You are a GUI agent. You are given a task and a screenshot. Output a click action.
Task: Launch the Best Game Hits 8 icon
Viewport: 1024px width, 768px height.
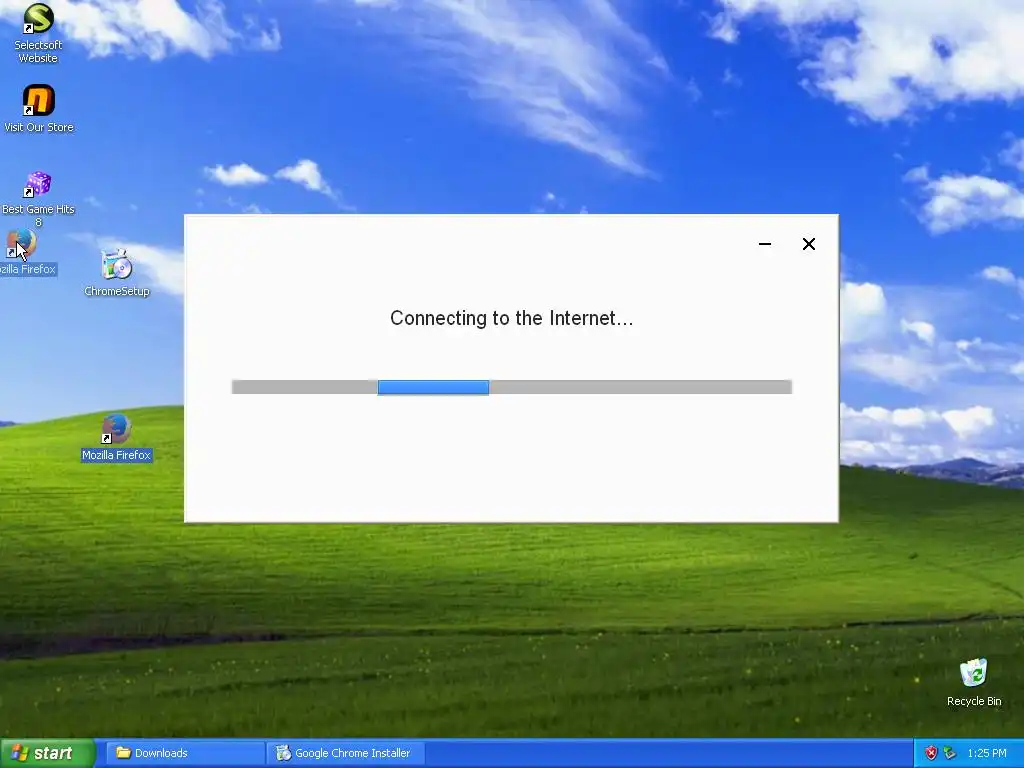[38, 199]
